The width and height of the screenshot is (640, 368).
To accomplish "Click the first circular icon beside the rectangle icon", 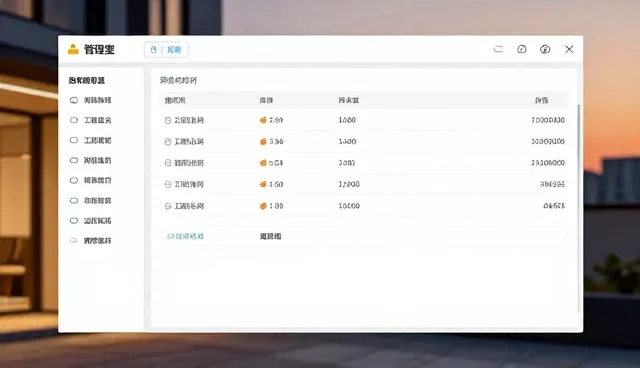I will pos(522,49).
